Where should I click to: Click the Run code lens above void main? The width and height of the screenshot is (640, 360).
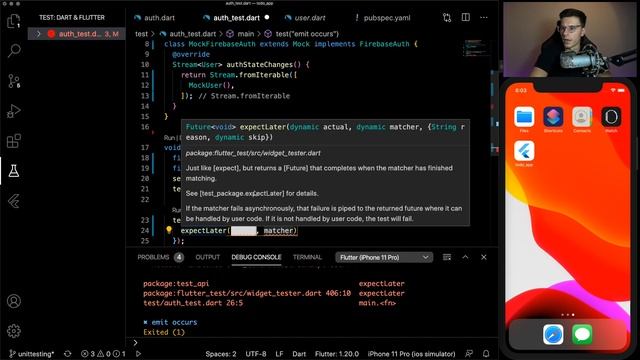click(x=169, y=138)
